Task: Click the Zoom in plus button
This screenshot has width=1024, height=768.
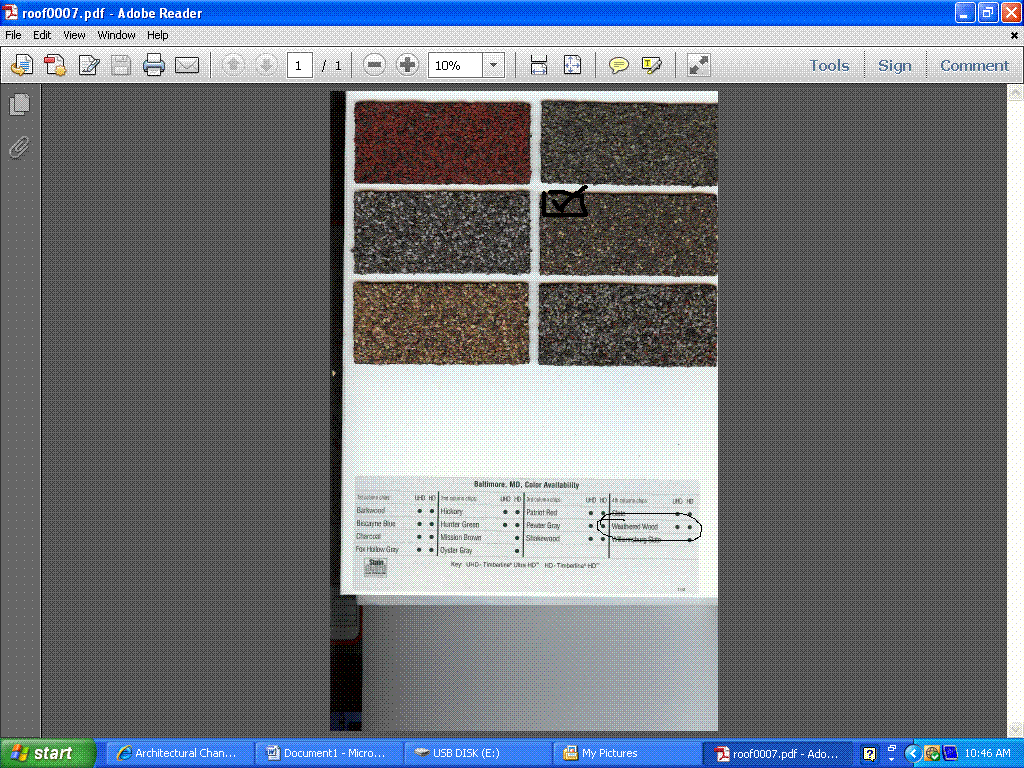Action: (407, 66)
